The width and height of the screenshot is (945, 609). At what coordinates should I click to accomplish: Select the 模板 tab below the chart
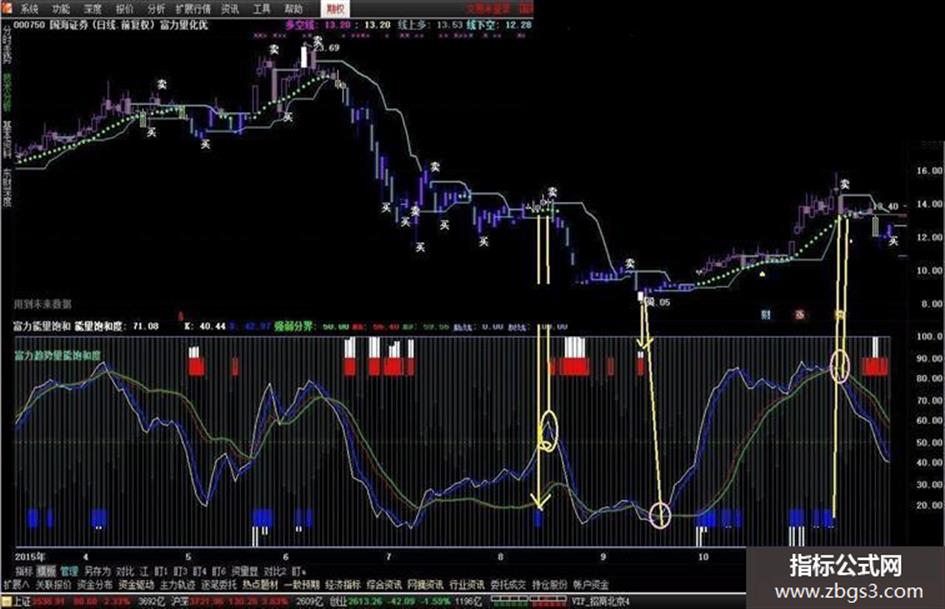[46, 570]
